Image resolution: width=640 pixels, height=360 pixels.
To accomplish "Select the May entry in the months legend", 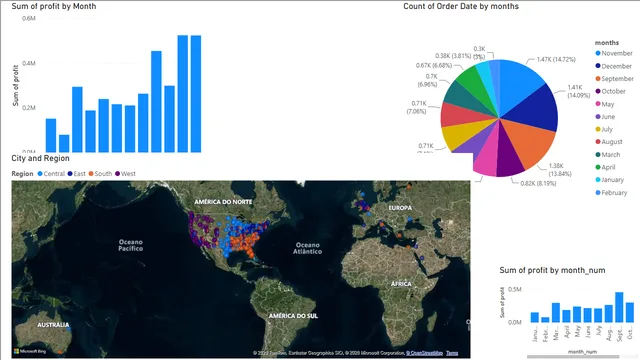I will click(x=605, y=104).
